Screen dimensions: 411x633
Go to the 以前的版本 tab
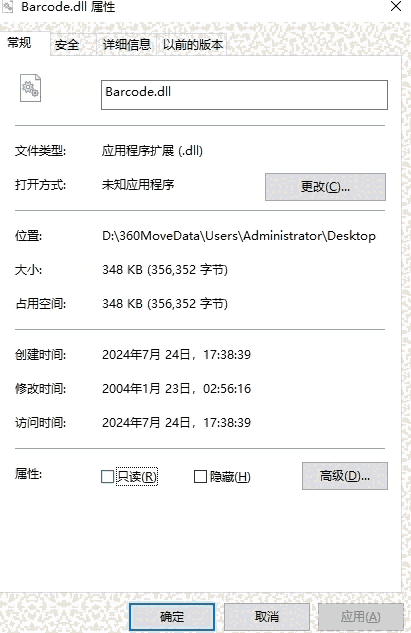point(193,44)
